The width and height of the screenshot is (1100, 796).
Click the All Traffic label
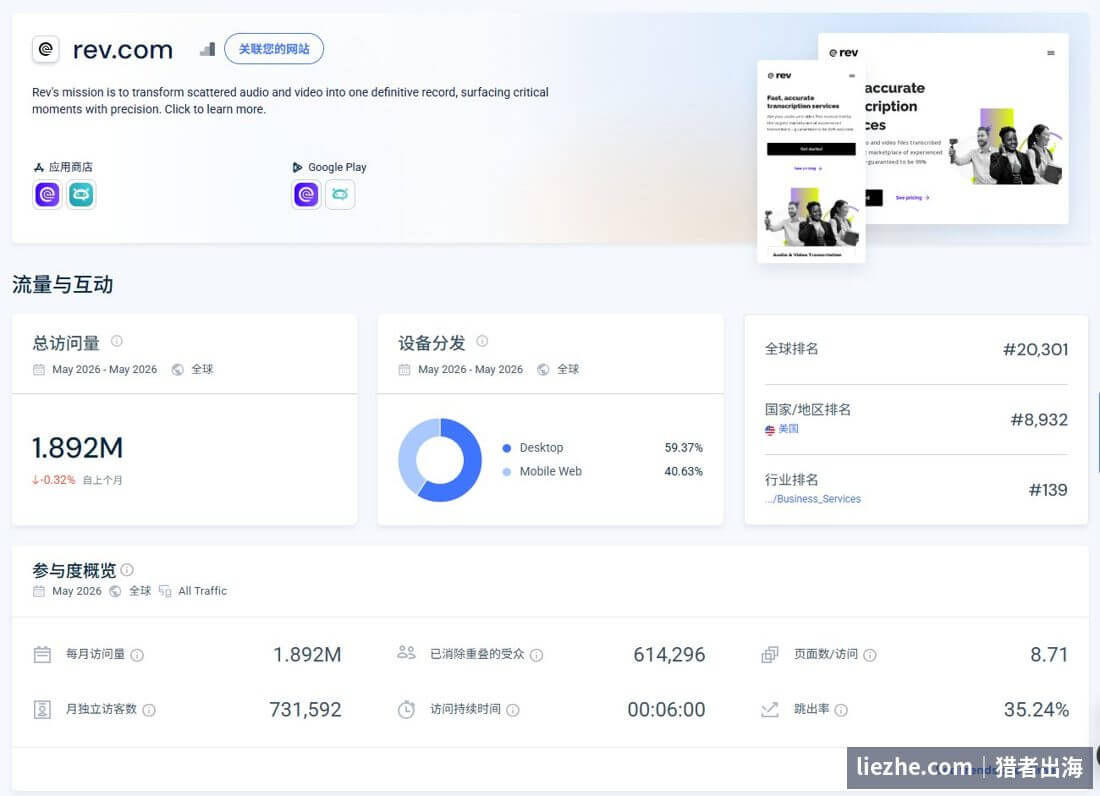[x=203, y=591]
